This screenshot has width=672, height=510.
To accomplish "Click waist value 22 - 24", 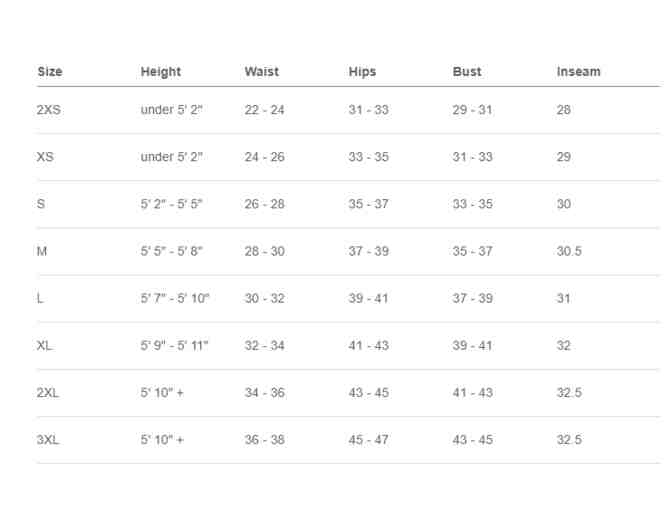I will [265, 110].
